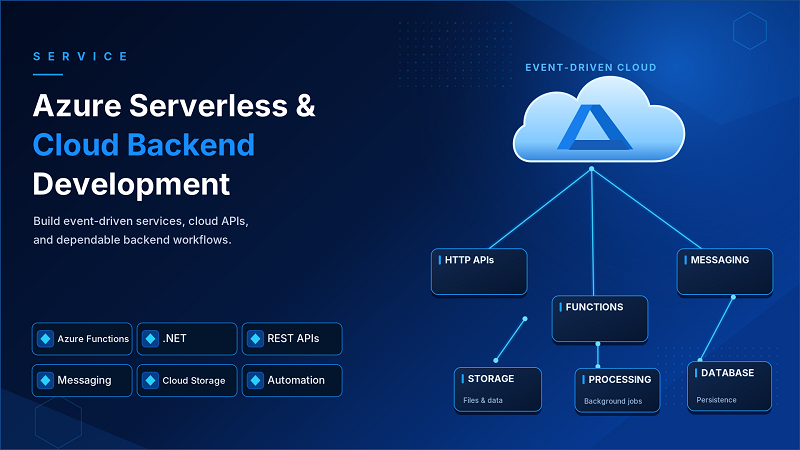Click the 'Persistence' subtitle
This screenshot has width=800, height=450.
click(x=716, y=400)
